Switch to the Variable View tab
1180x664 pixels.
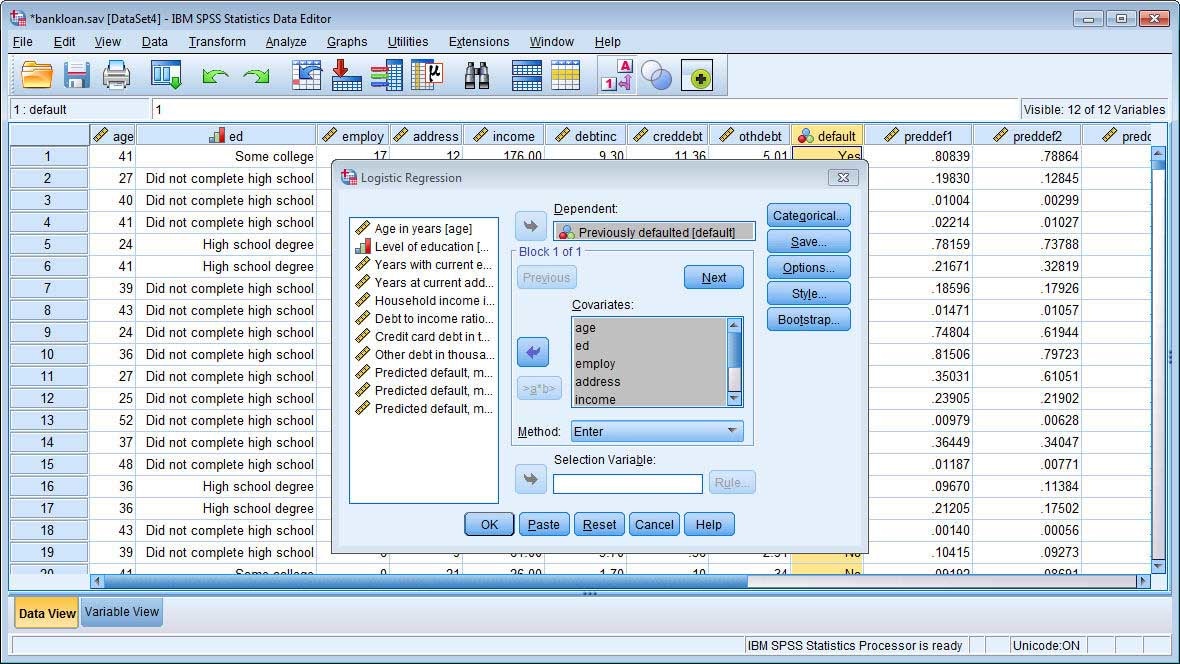(x=121, y=612)
